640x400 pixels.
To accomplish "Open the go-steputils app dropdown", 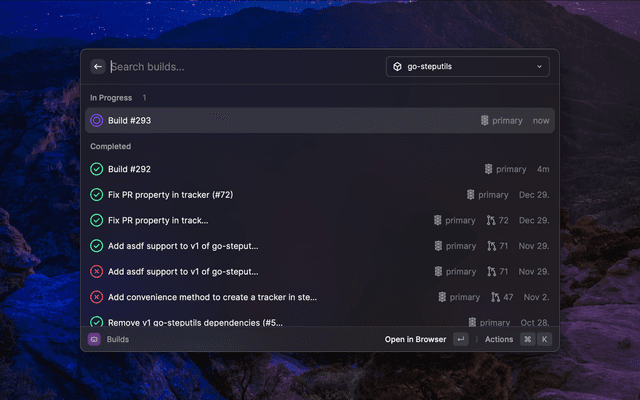I will (467, 67).
